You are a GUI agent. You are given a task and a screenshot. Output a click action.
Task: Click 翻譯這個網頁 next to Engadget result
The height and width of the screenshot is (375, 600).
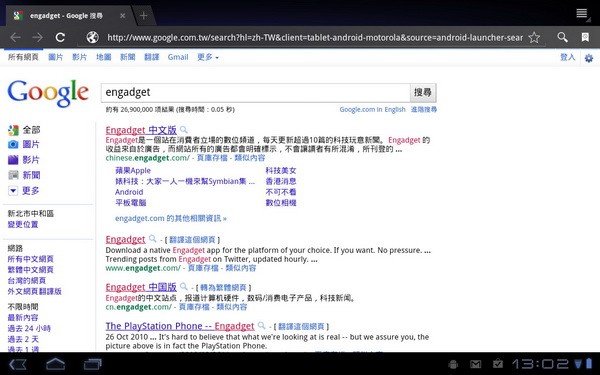pos(192,240)
